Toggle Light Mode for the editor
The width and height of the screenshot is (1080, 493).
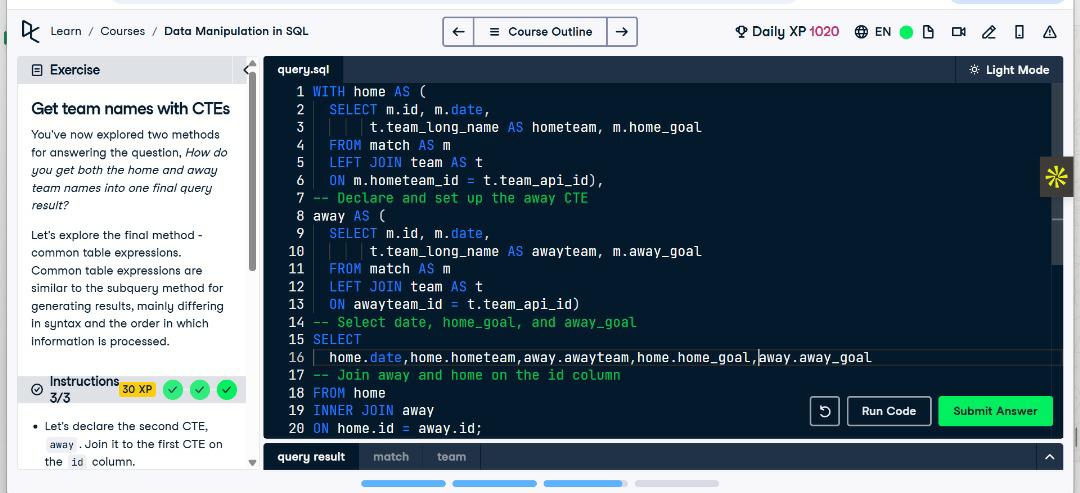pos(1009,70)
